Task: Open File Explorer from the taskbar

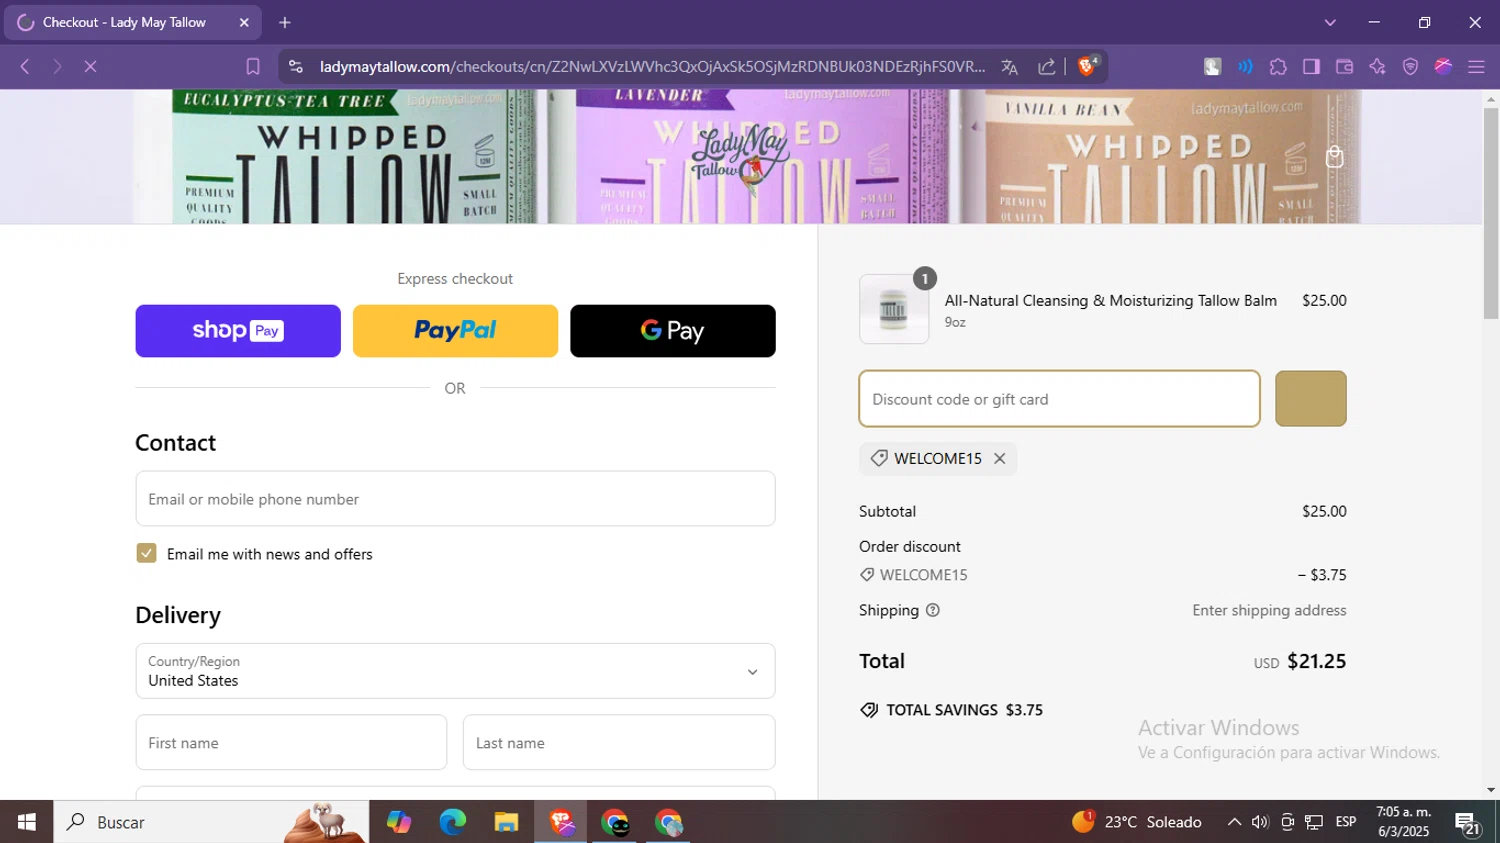Action: (506, 822)
